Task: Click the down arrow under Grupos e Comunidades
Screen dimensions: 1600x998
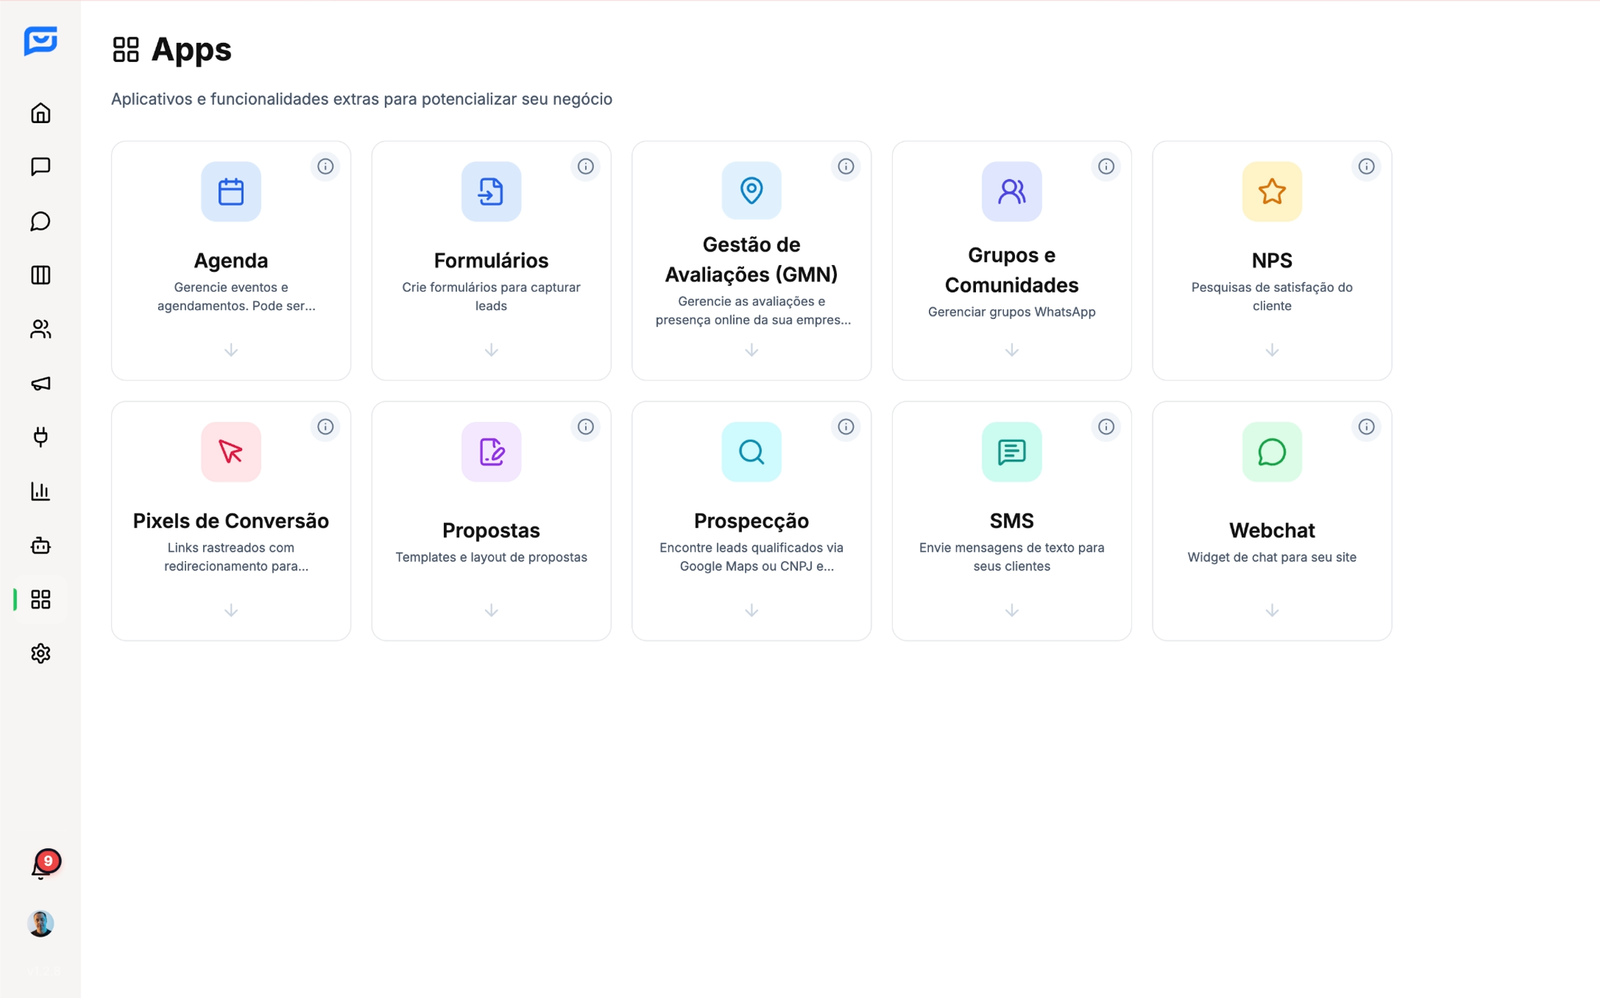Action: 1011,350
